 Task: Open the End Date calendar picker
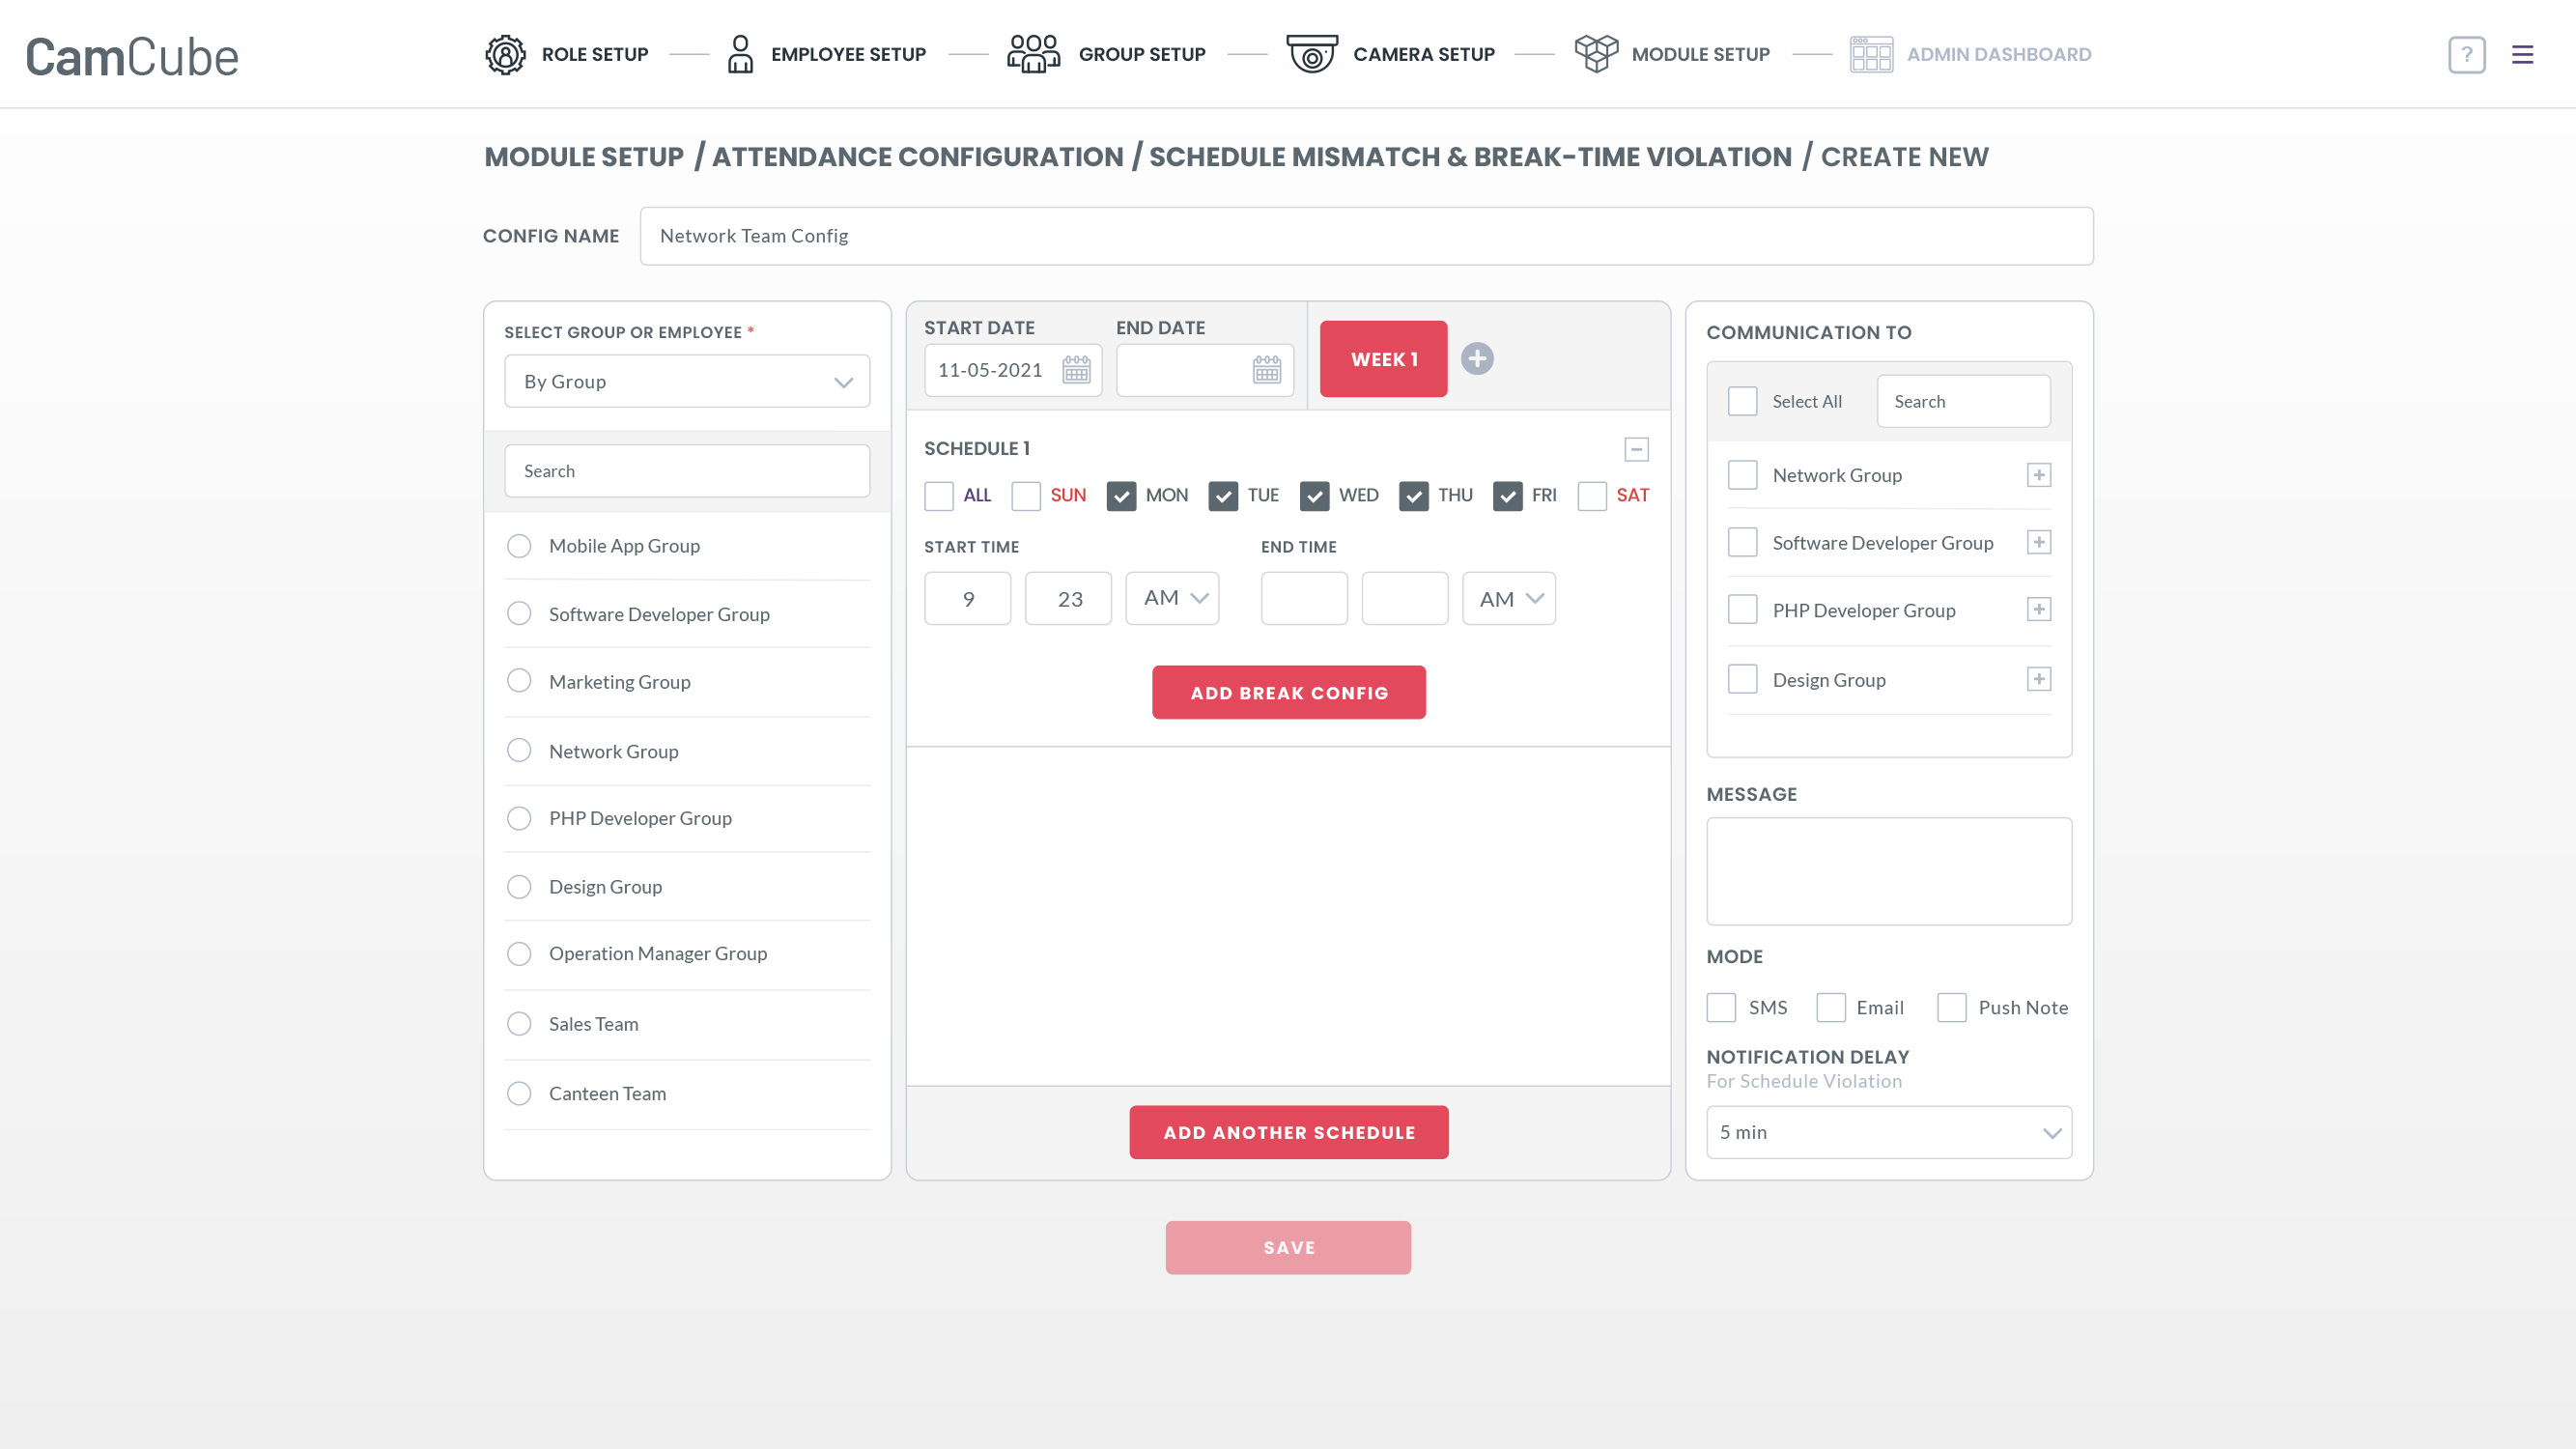[x=1266, y=370]
